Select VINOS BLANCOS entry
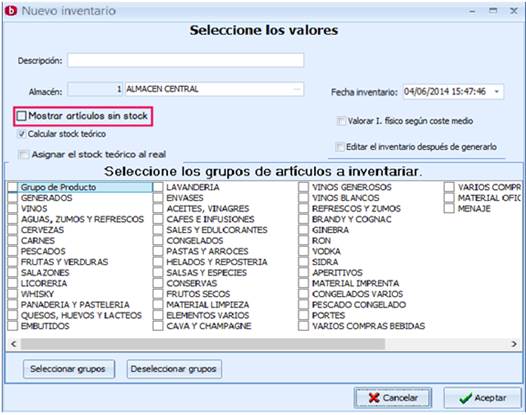This screenshot has width=526, height=415. 346,198
